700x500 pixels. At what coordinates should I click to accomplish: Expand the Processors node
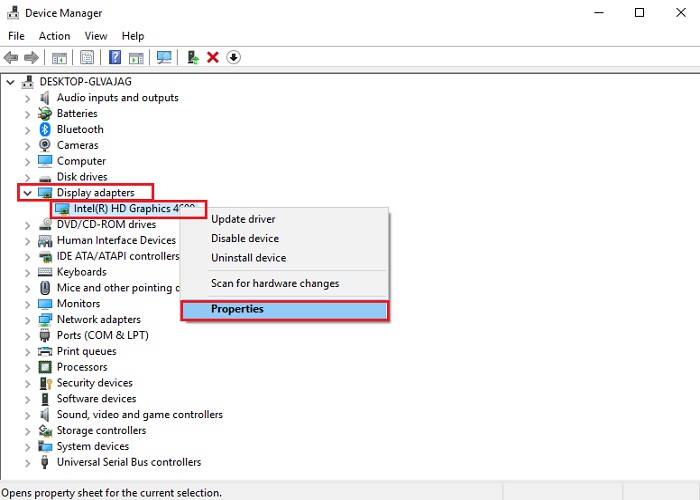click(x=28, y=367)
